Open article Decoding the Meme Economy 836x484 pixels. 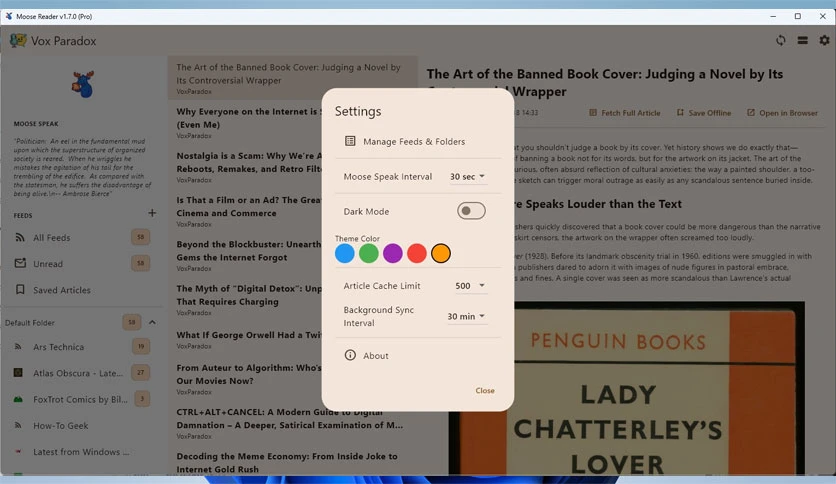pos(293,462)
